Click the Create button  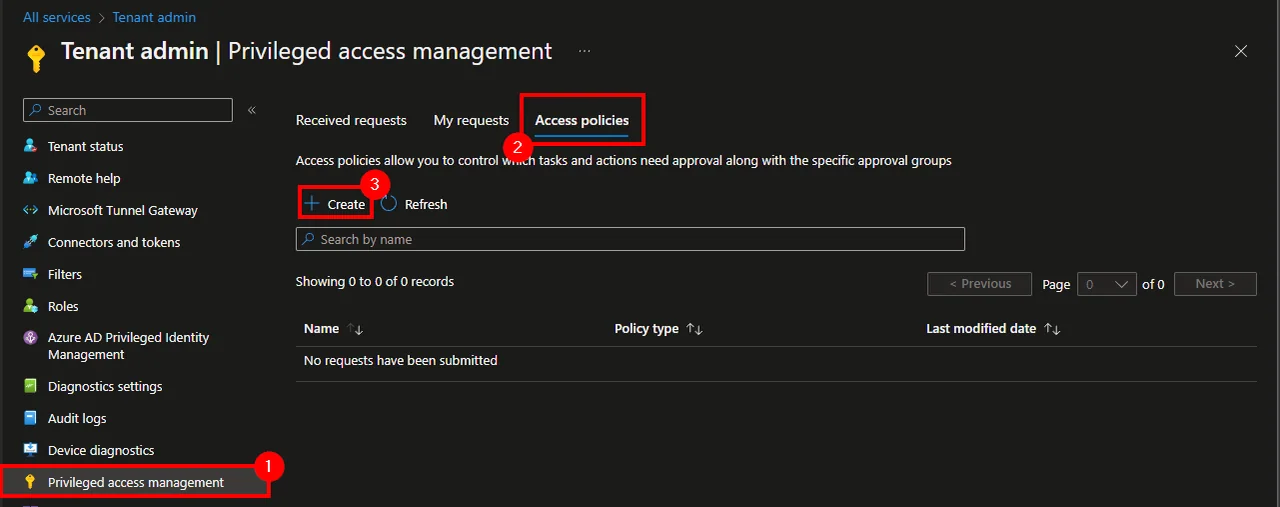point(335,204)
